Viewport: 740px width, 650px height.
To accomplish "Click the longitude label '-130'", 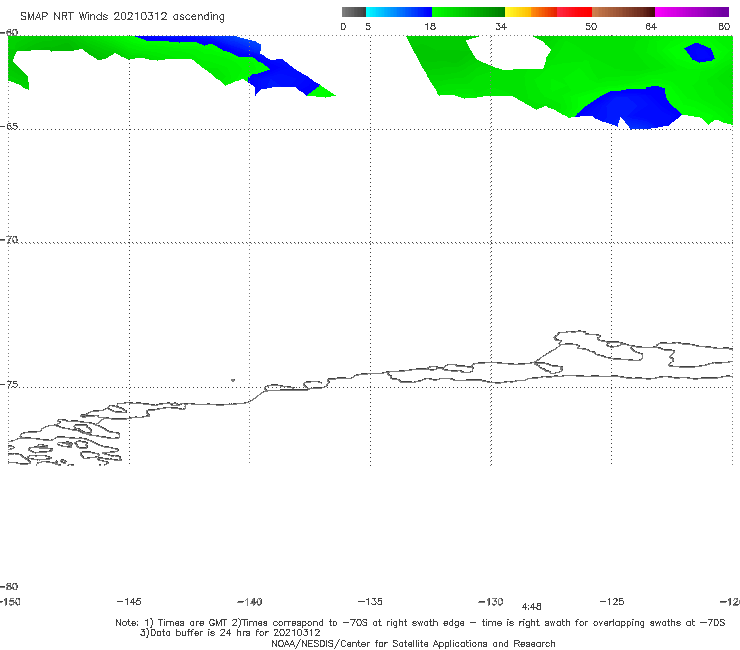I will point(491,601).
